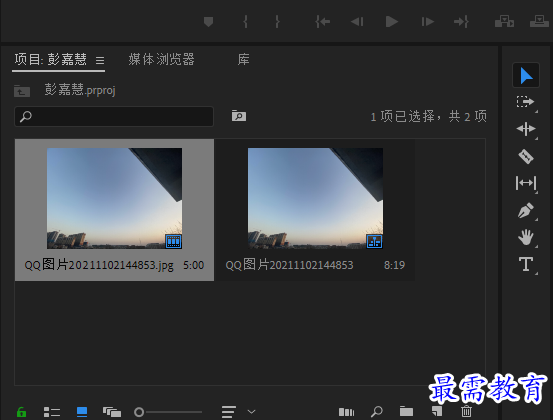Click the New Item icon
This screenshot has width=553, height=420.
[x=437, y=411]
